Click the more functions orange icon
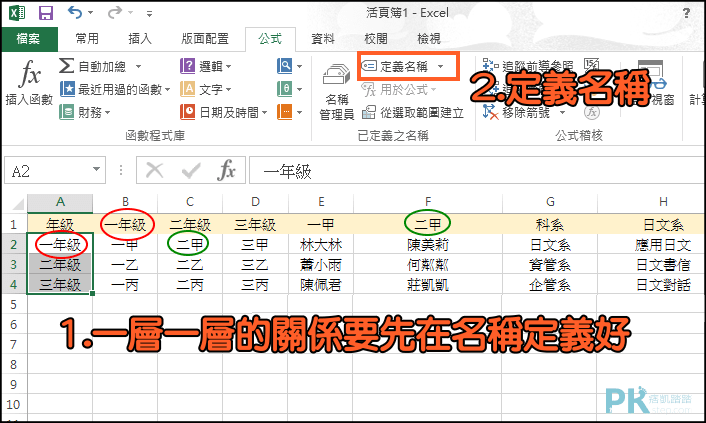The width and height of the screenshot is (706, 423). (285, 112)
